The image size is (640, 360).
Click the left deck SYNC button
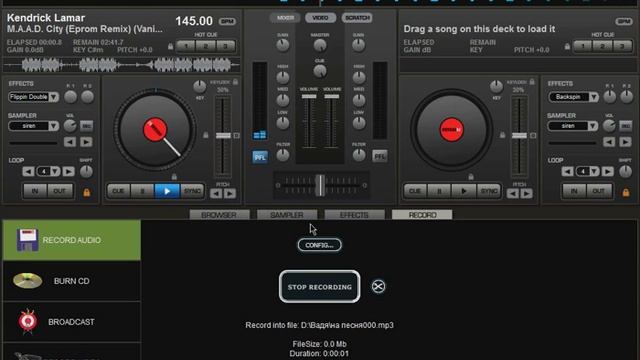192,191
